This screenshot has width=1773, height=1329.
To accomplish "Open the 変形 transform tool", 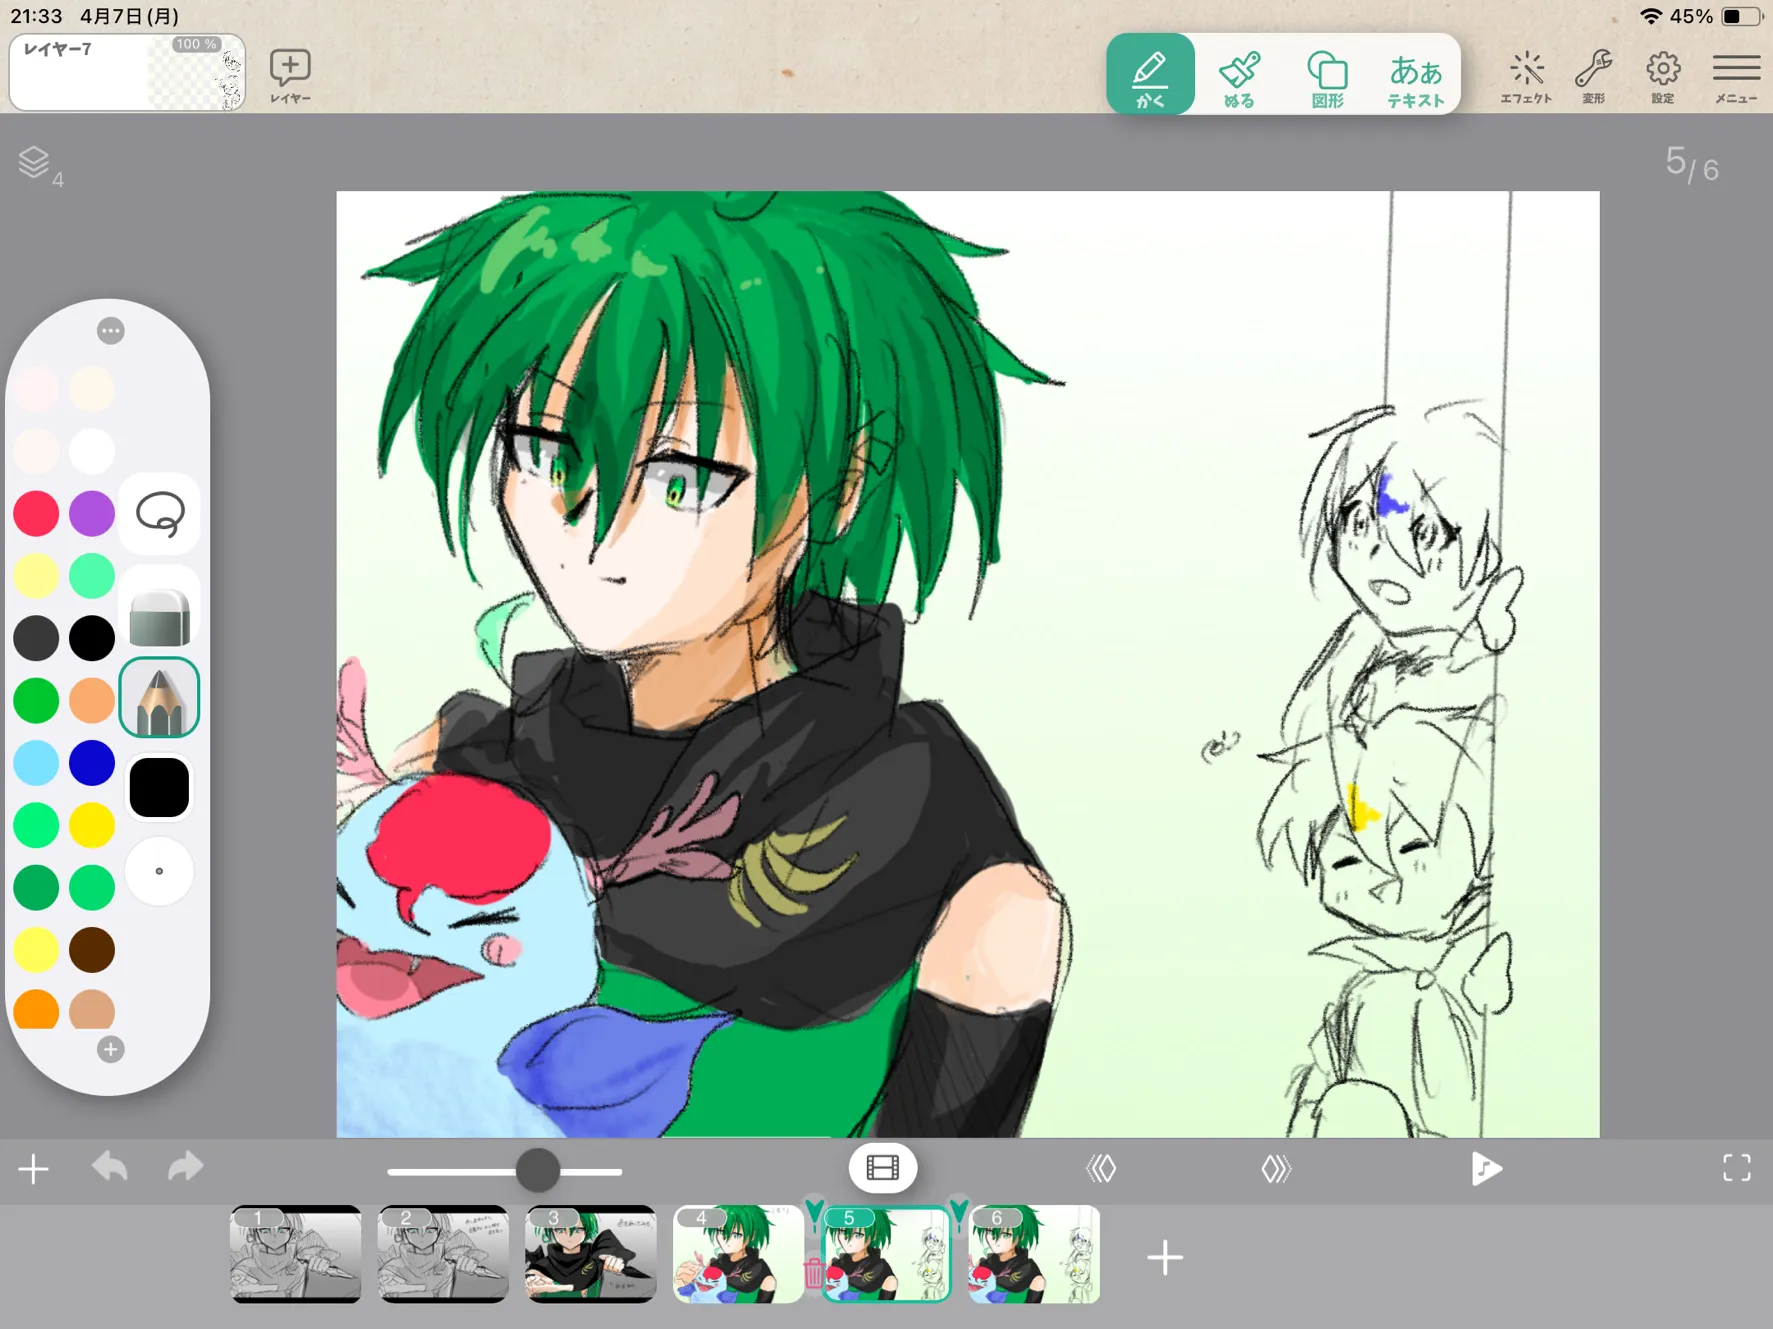I will pos(1593,77).
